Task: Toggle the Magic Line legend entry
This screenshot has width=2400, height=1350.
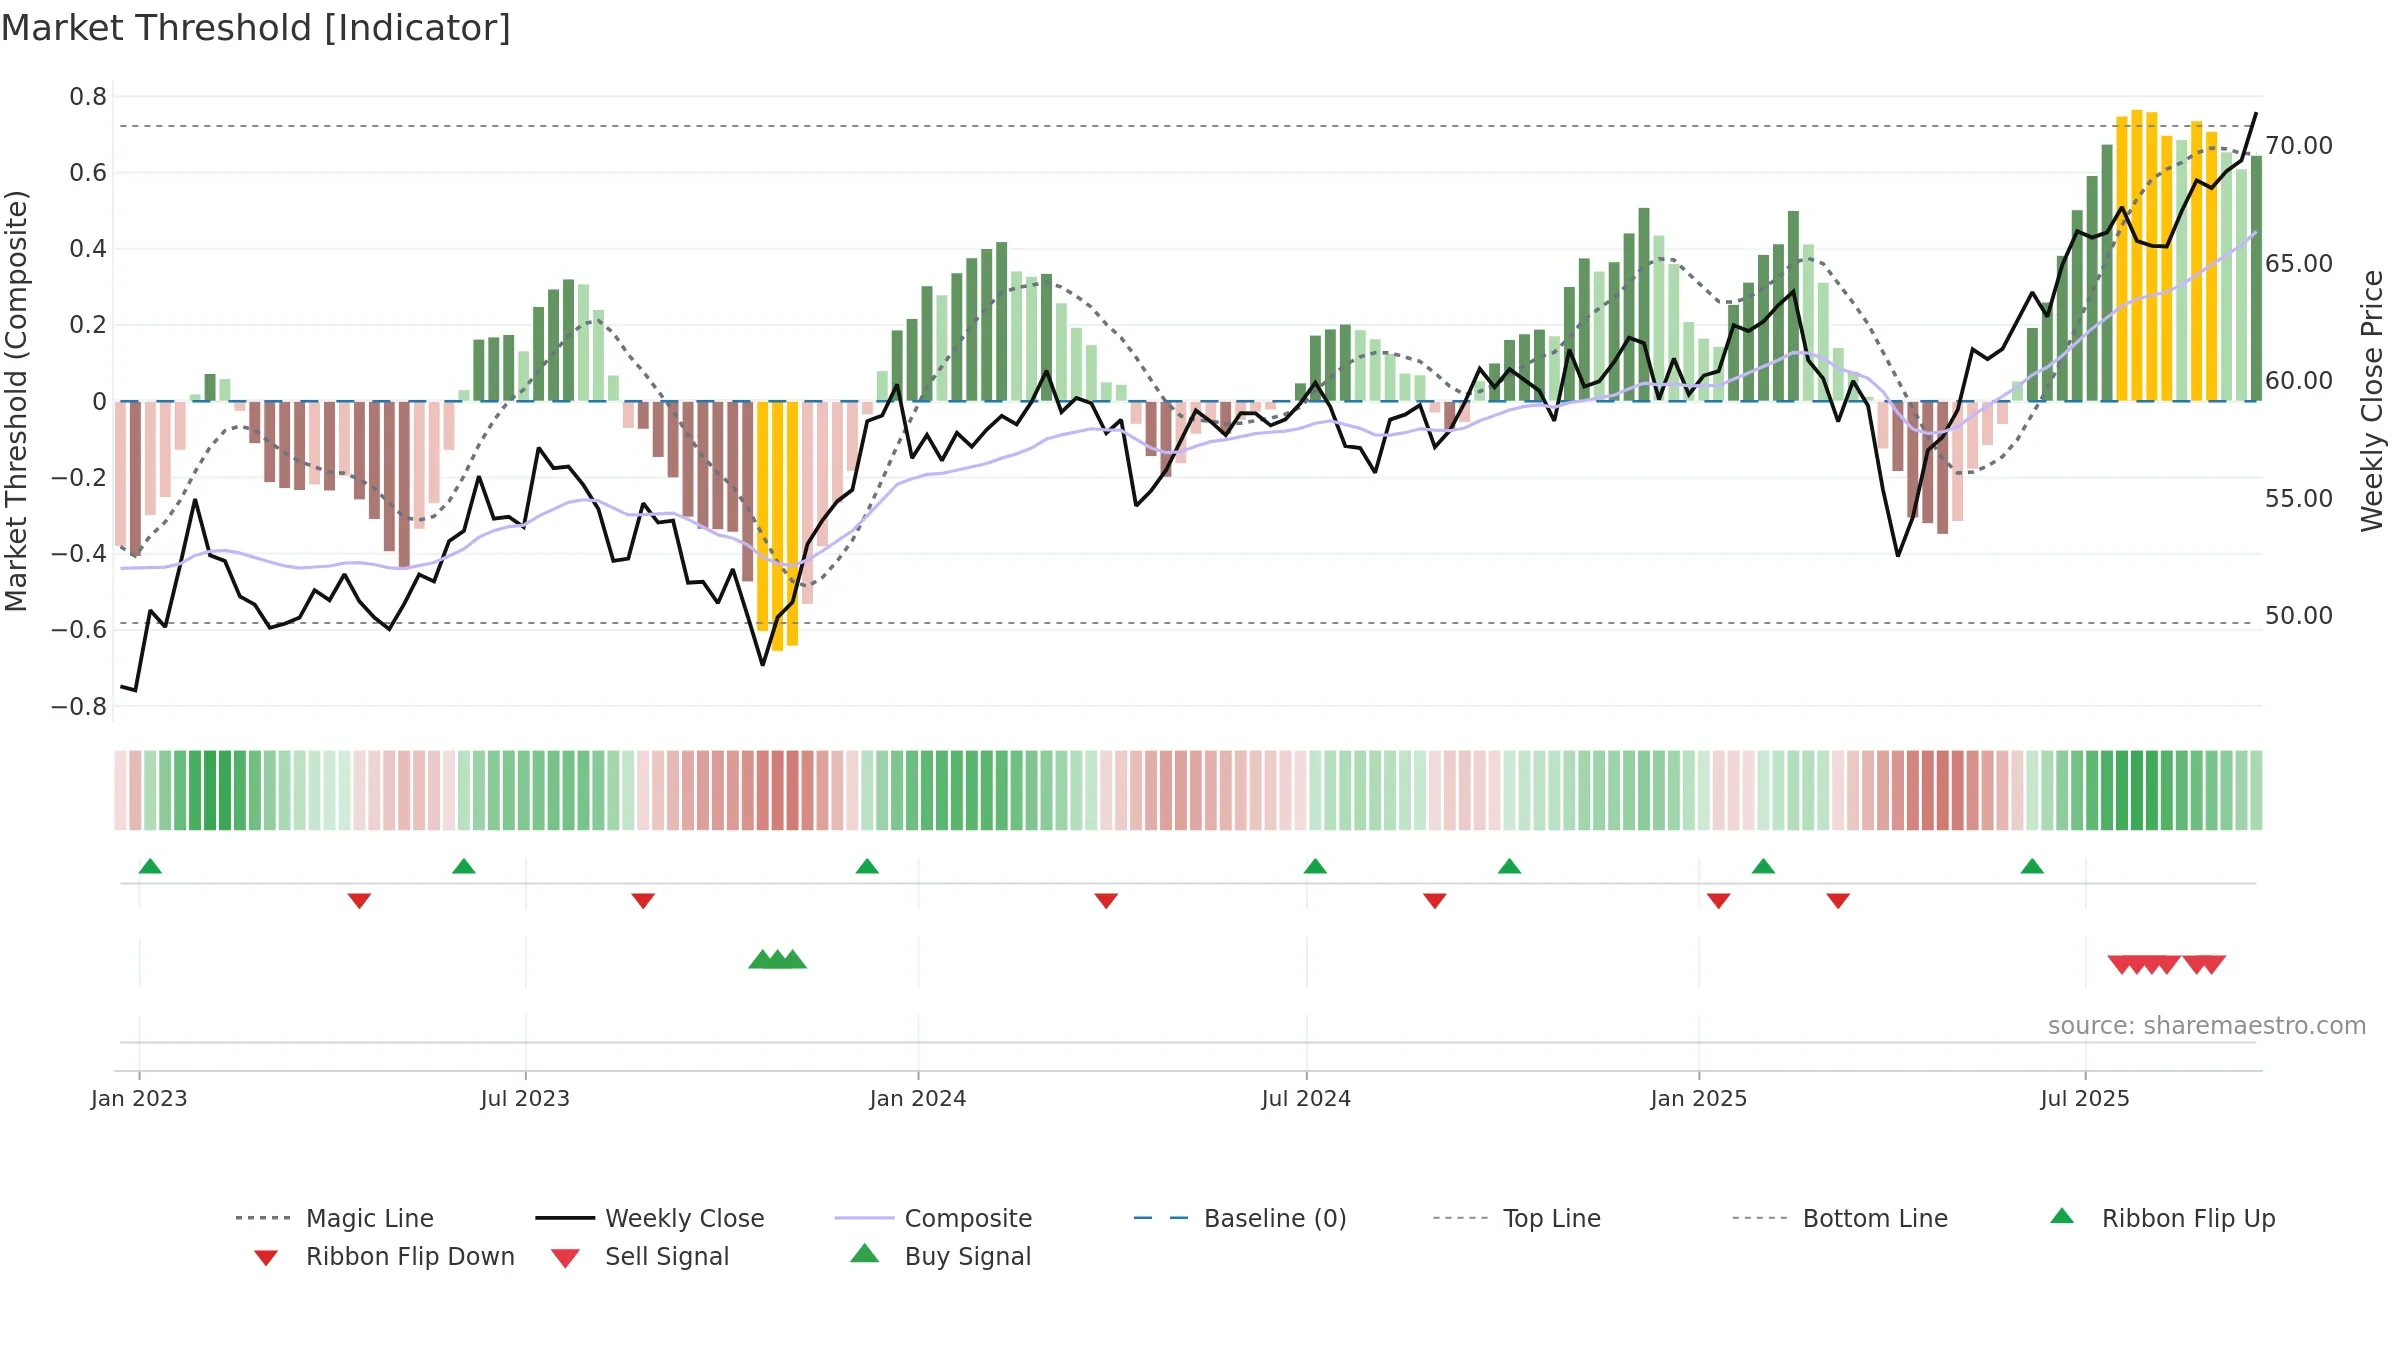Action: click(x=335, y=1218)
